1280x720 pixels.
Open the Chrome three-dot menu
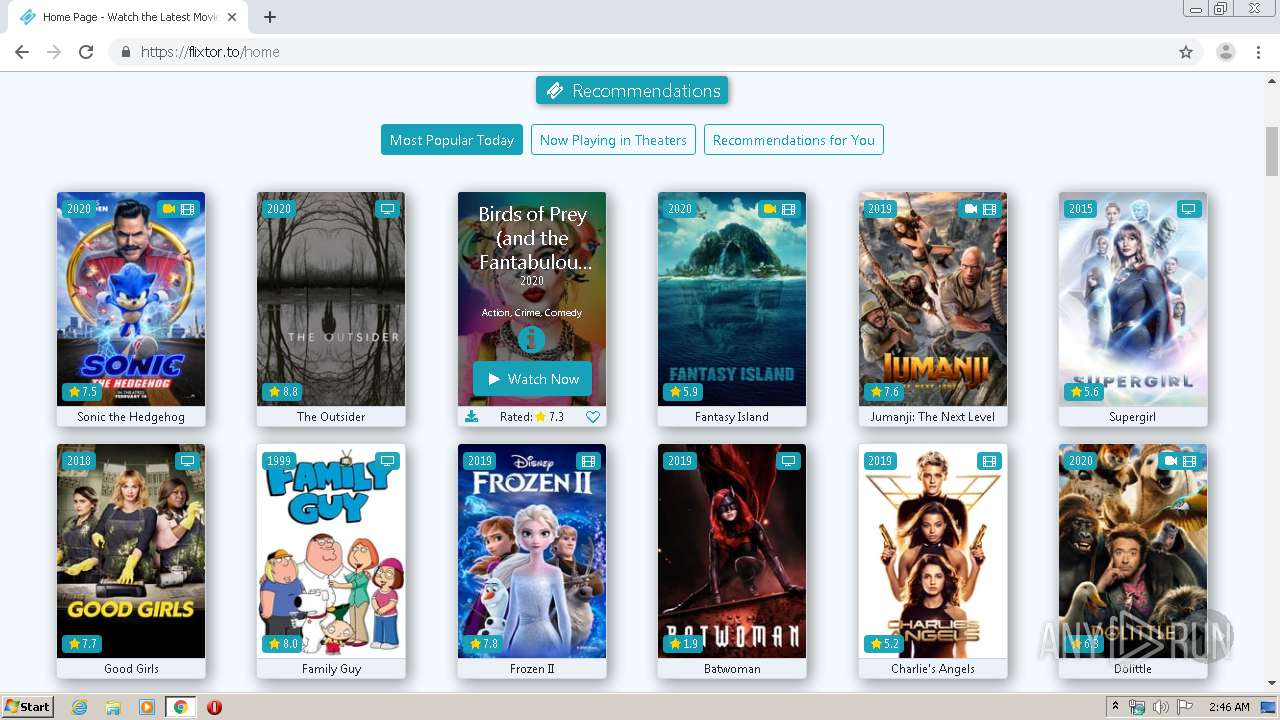coord(1259,52)
